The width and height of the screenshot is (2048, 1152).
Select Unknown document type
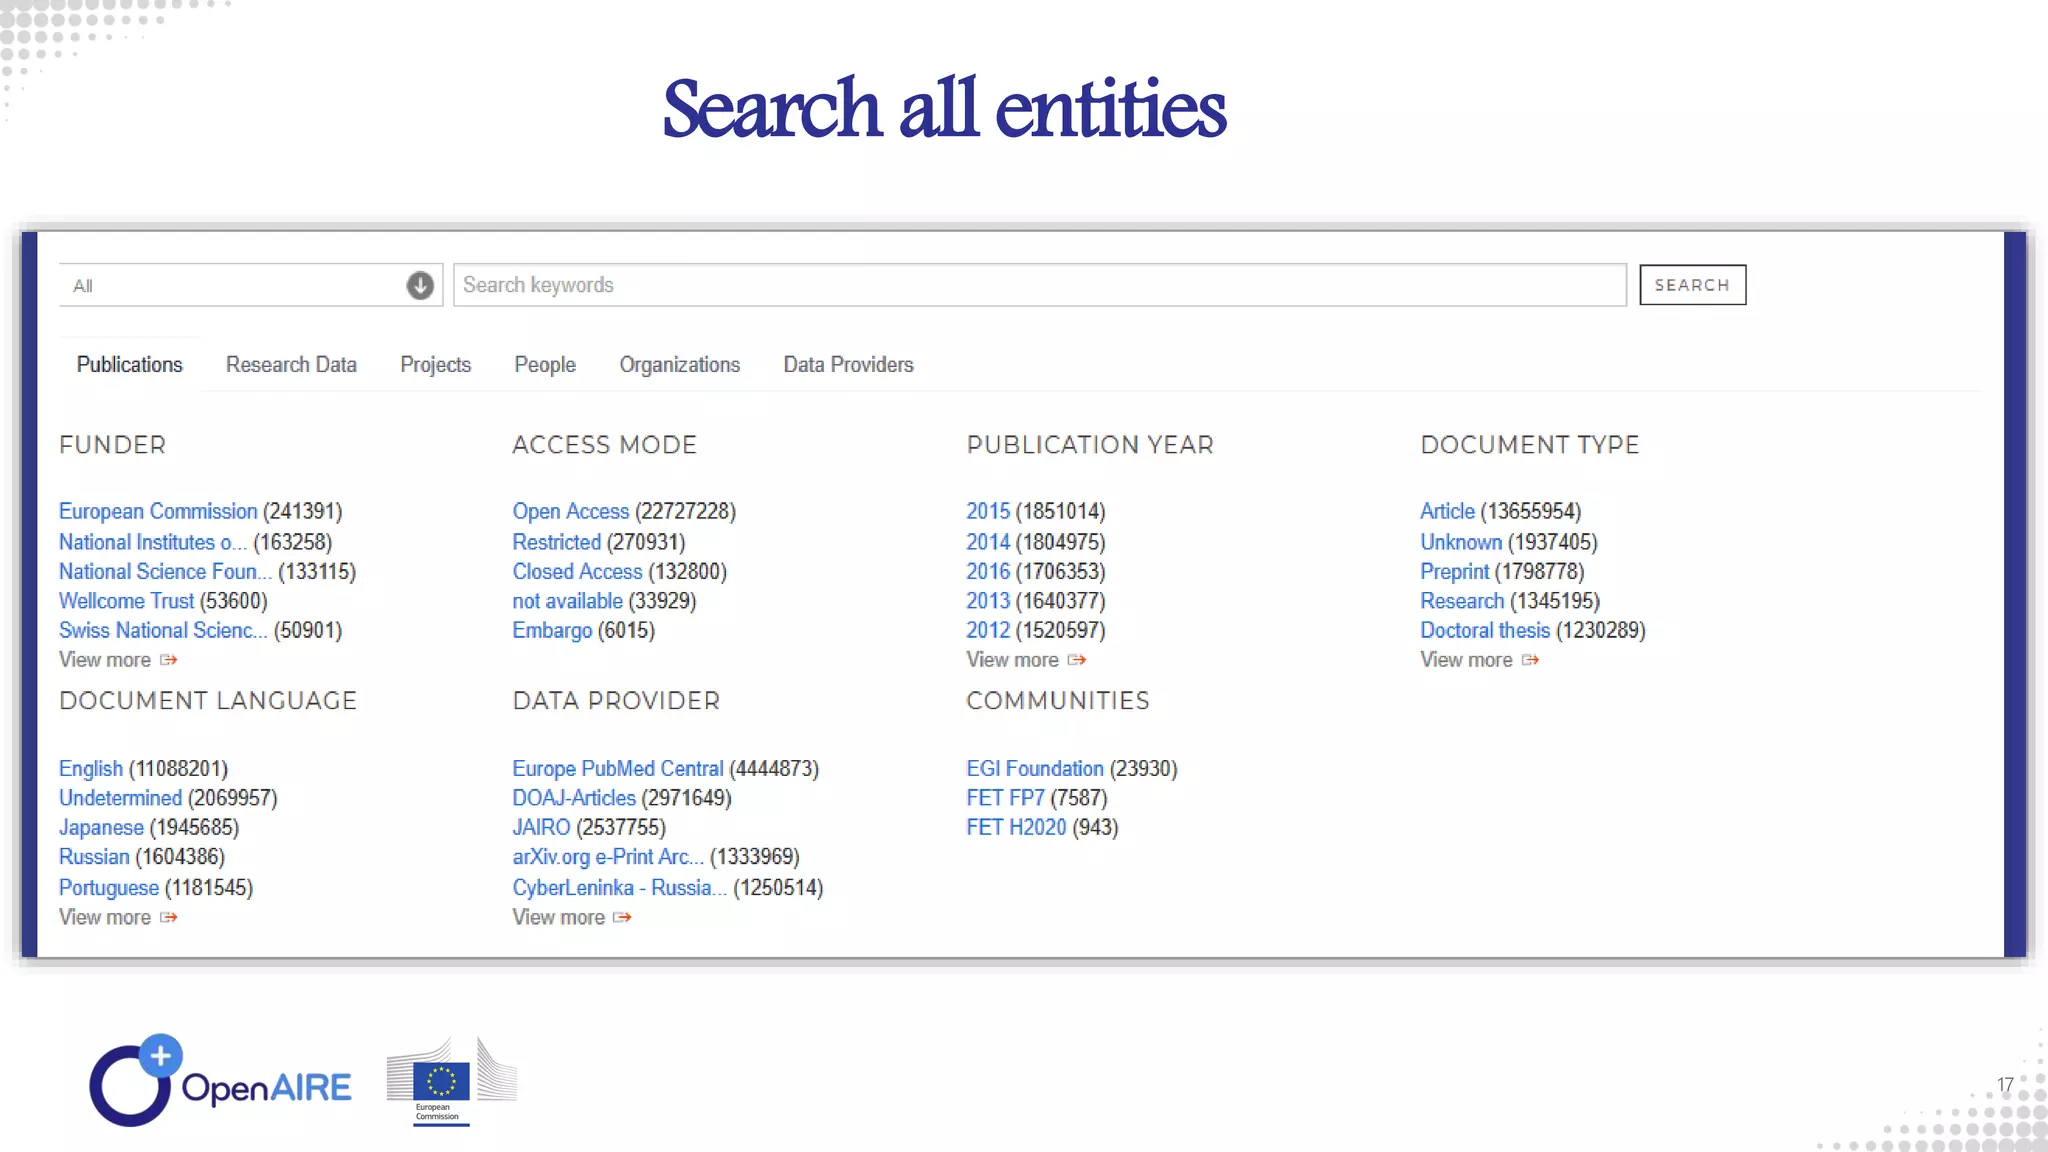click(1461, 542)
